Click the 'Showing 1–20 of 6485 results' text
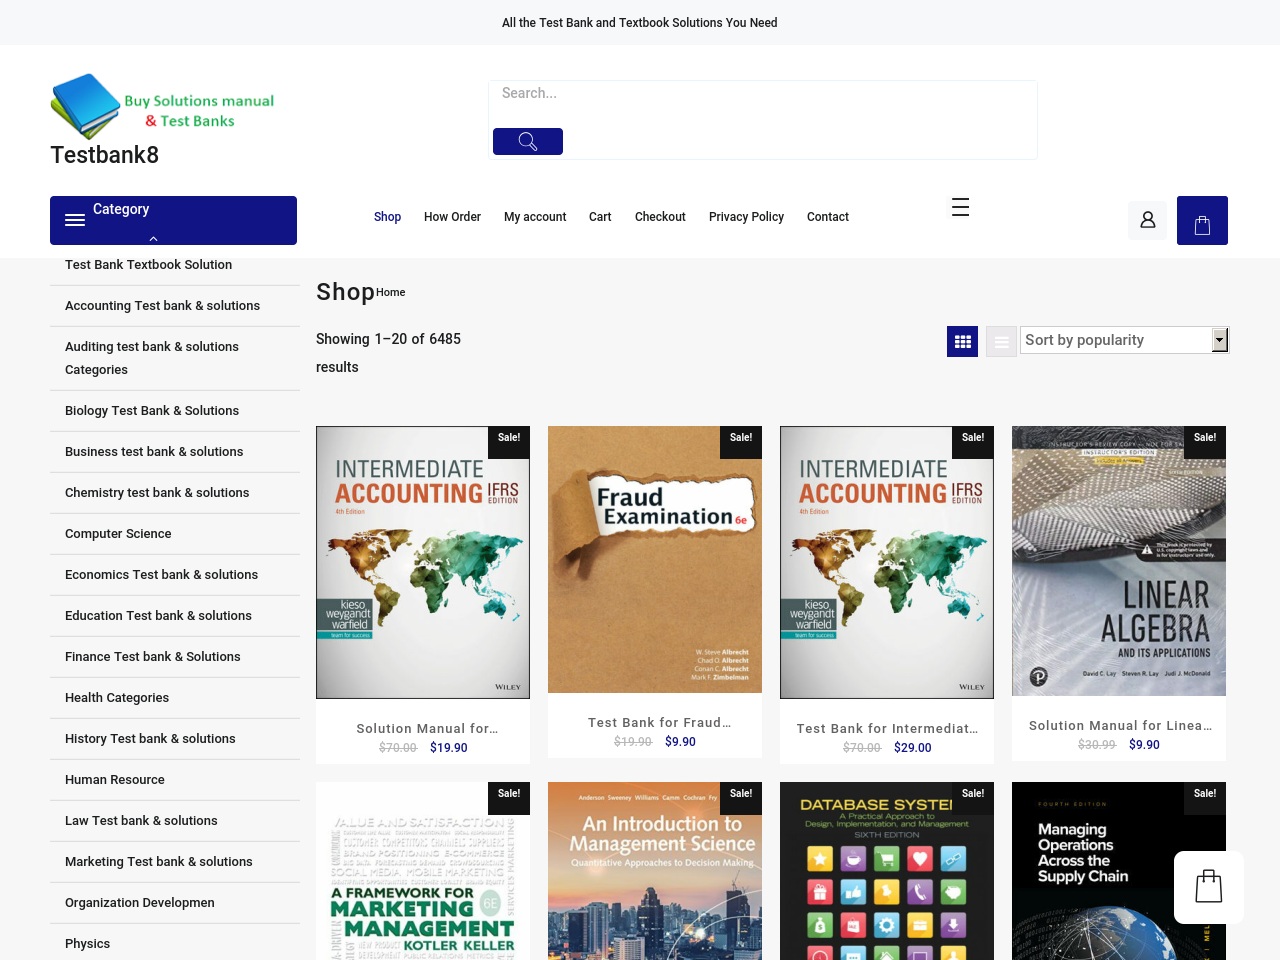 click(x=388, y=353)
